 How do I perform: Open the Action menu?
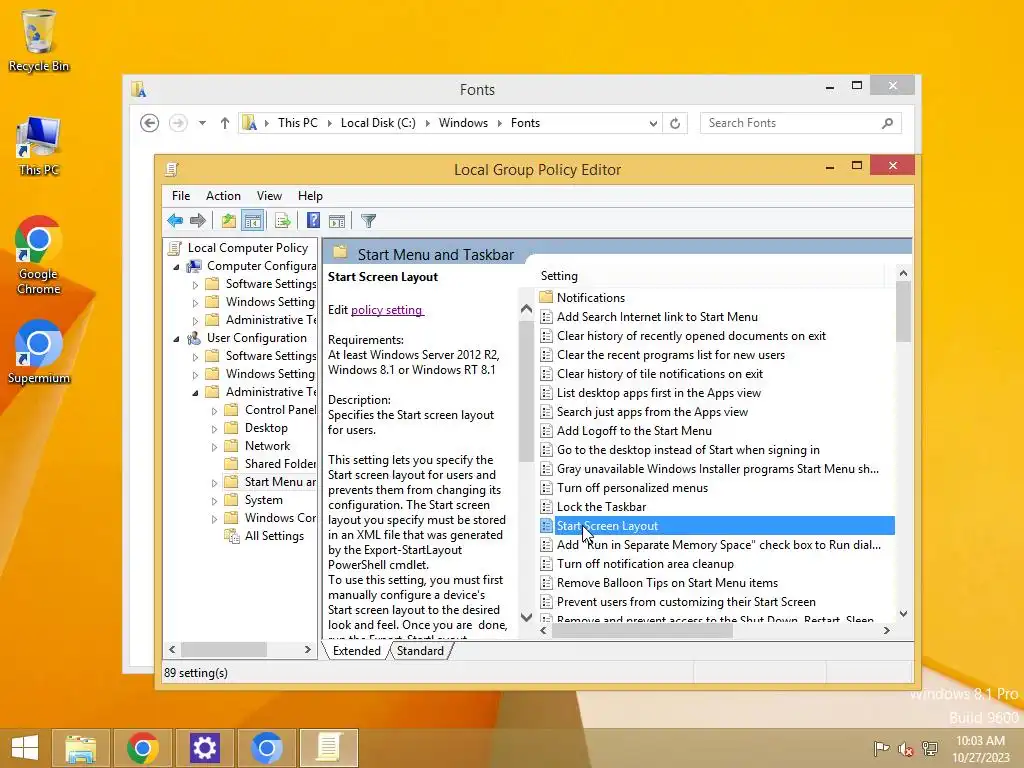[223, 196]
